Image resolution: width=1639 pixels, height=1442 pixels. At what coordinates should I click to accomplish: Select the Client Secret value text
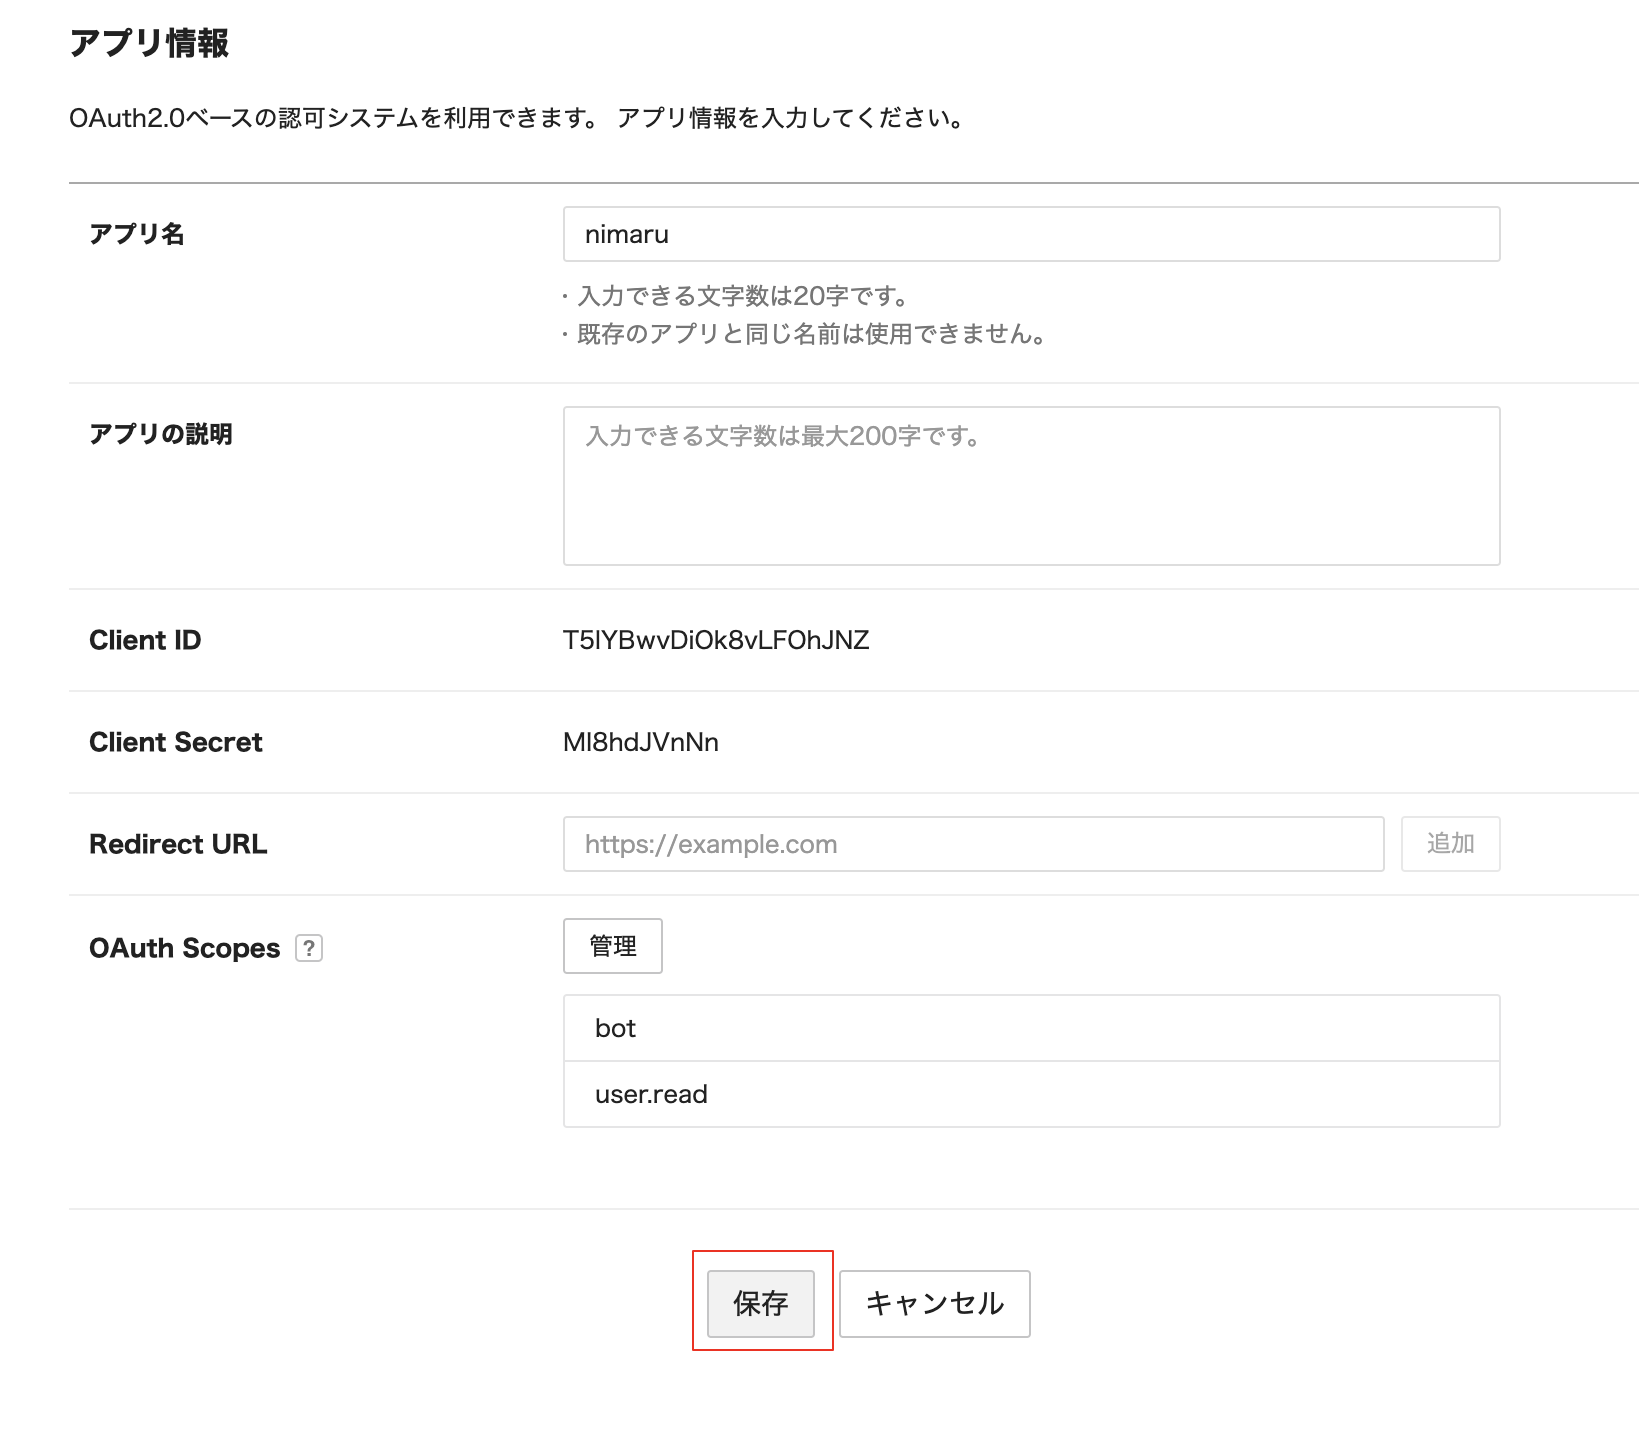click(x=641, y=742)
